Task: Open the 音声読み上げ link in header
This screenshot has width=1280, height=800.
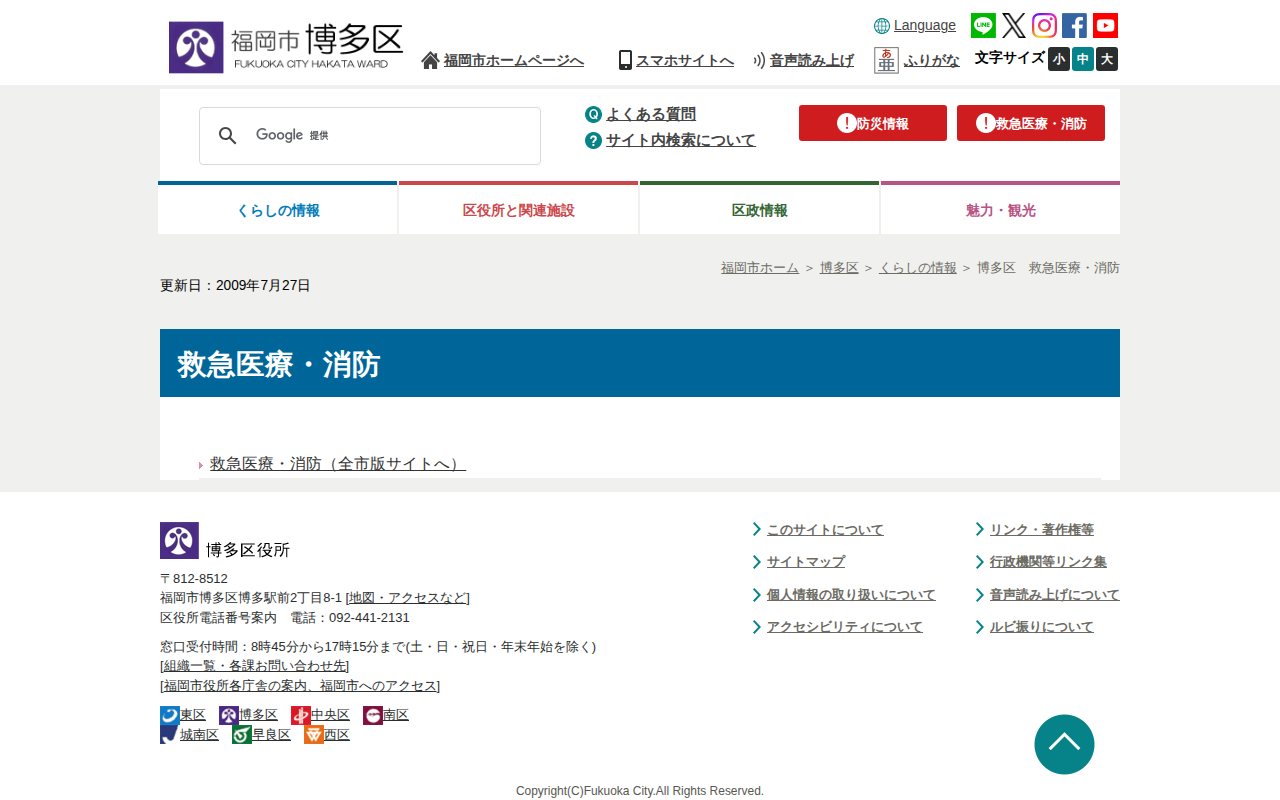Action: 812,60
